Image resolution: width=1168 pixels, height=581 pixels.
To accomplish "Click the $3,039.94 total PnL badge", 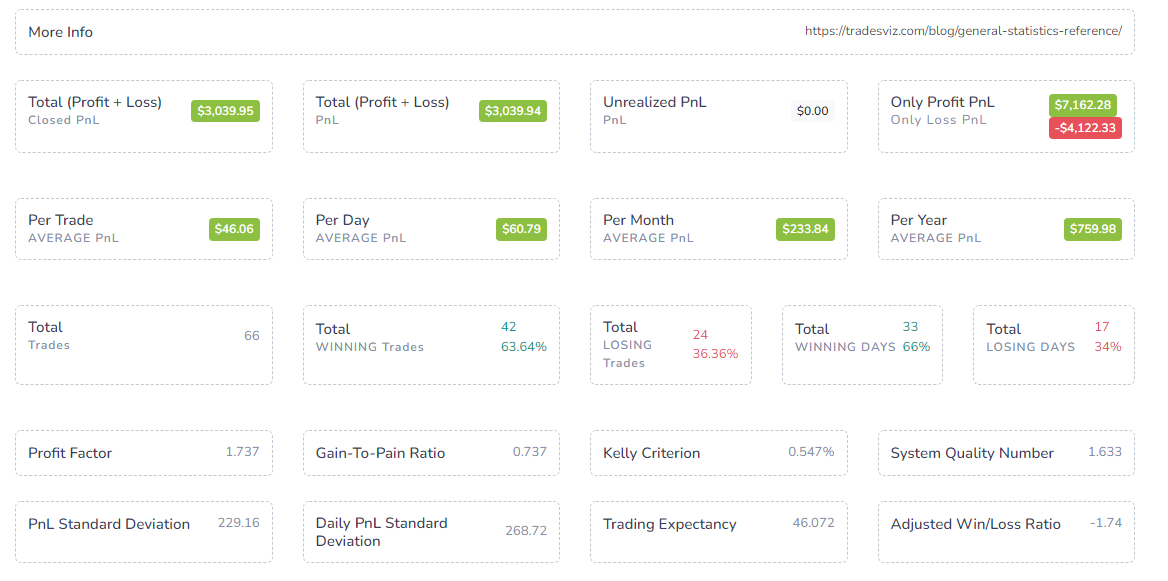I will click(513, 111).
